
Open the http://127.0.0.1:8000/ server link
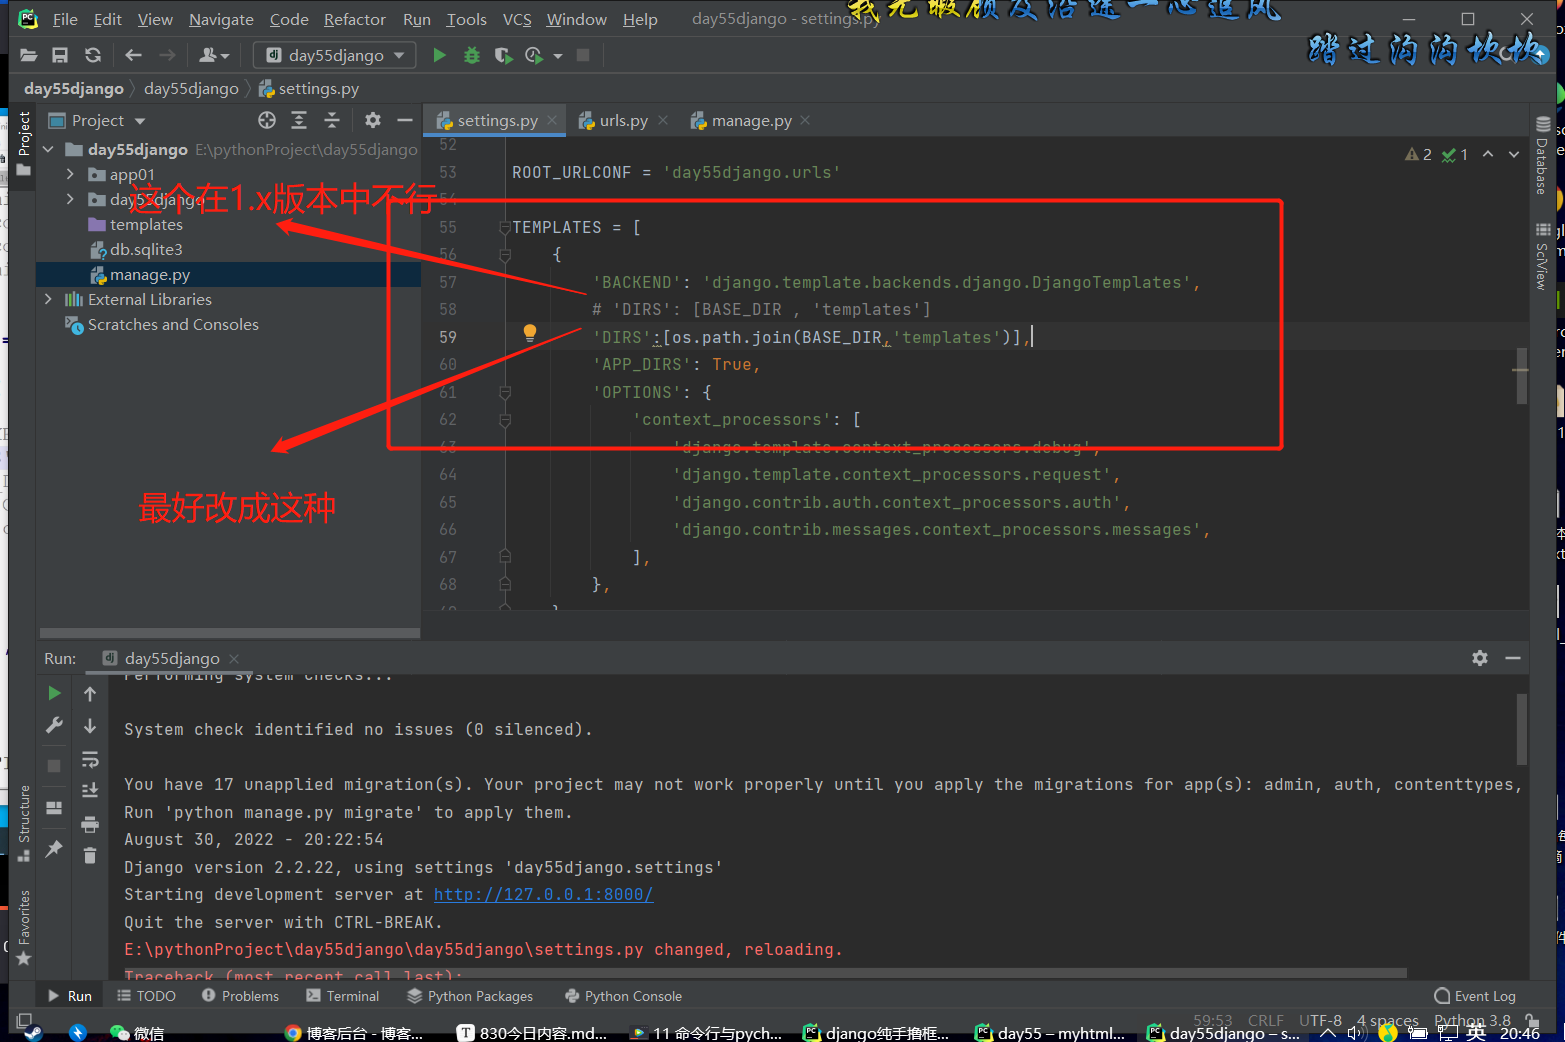tap(543, 894)
